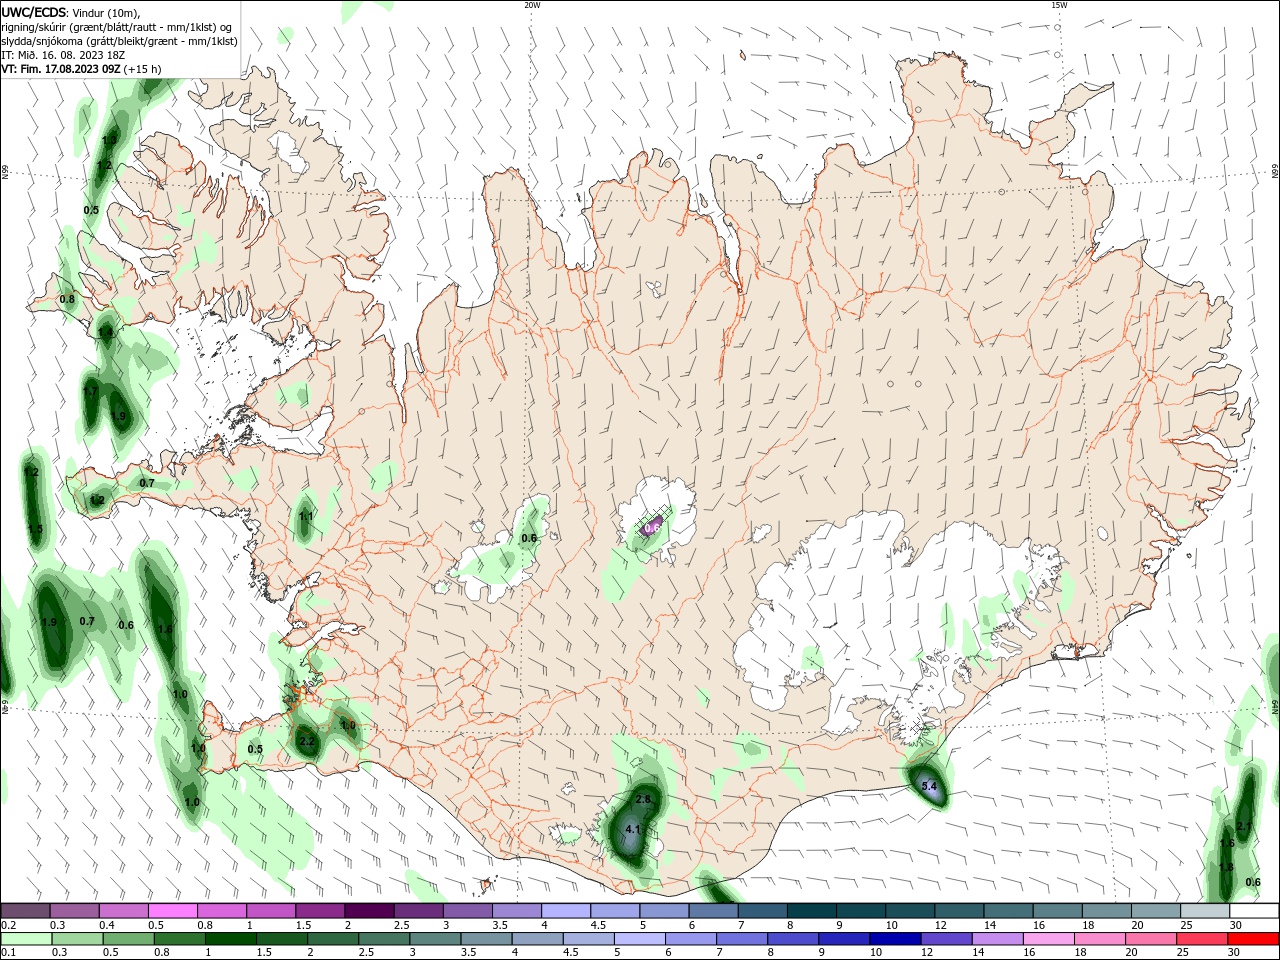Select the 4.1 precipitation value on the south coast
Screen dimensions: 1280x960
633,829
